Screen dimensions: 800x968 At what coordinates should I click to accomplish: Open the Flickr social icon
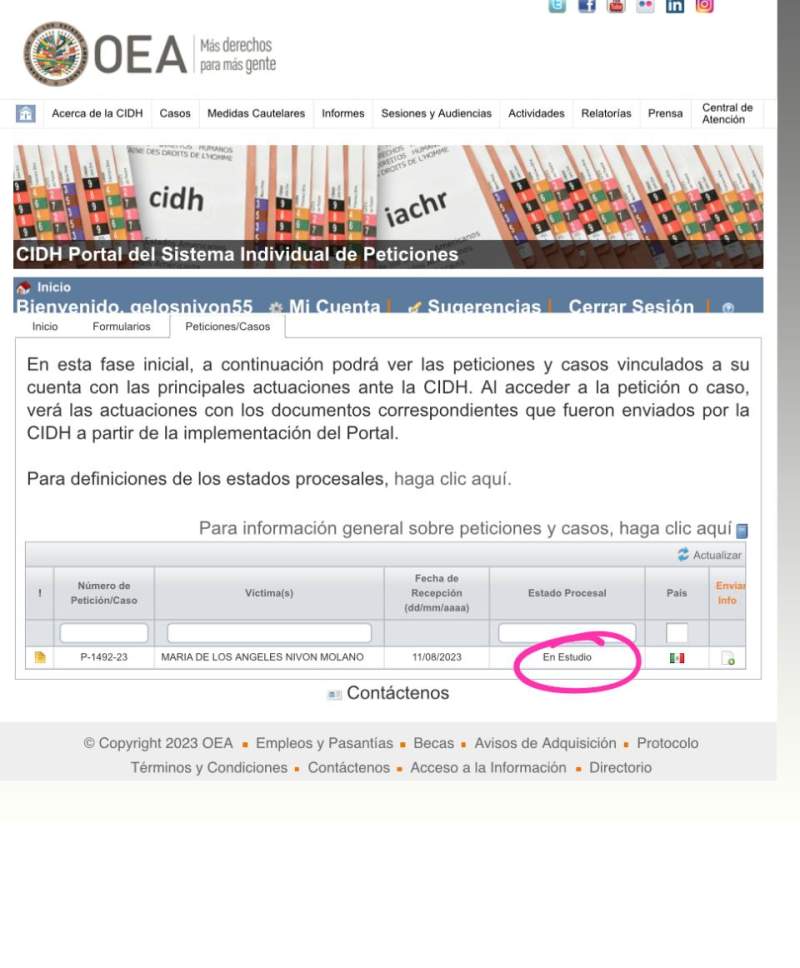coord(645,6)
